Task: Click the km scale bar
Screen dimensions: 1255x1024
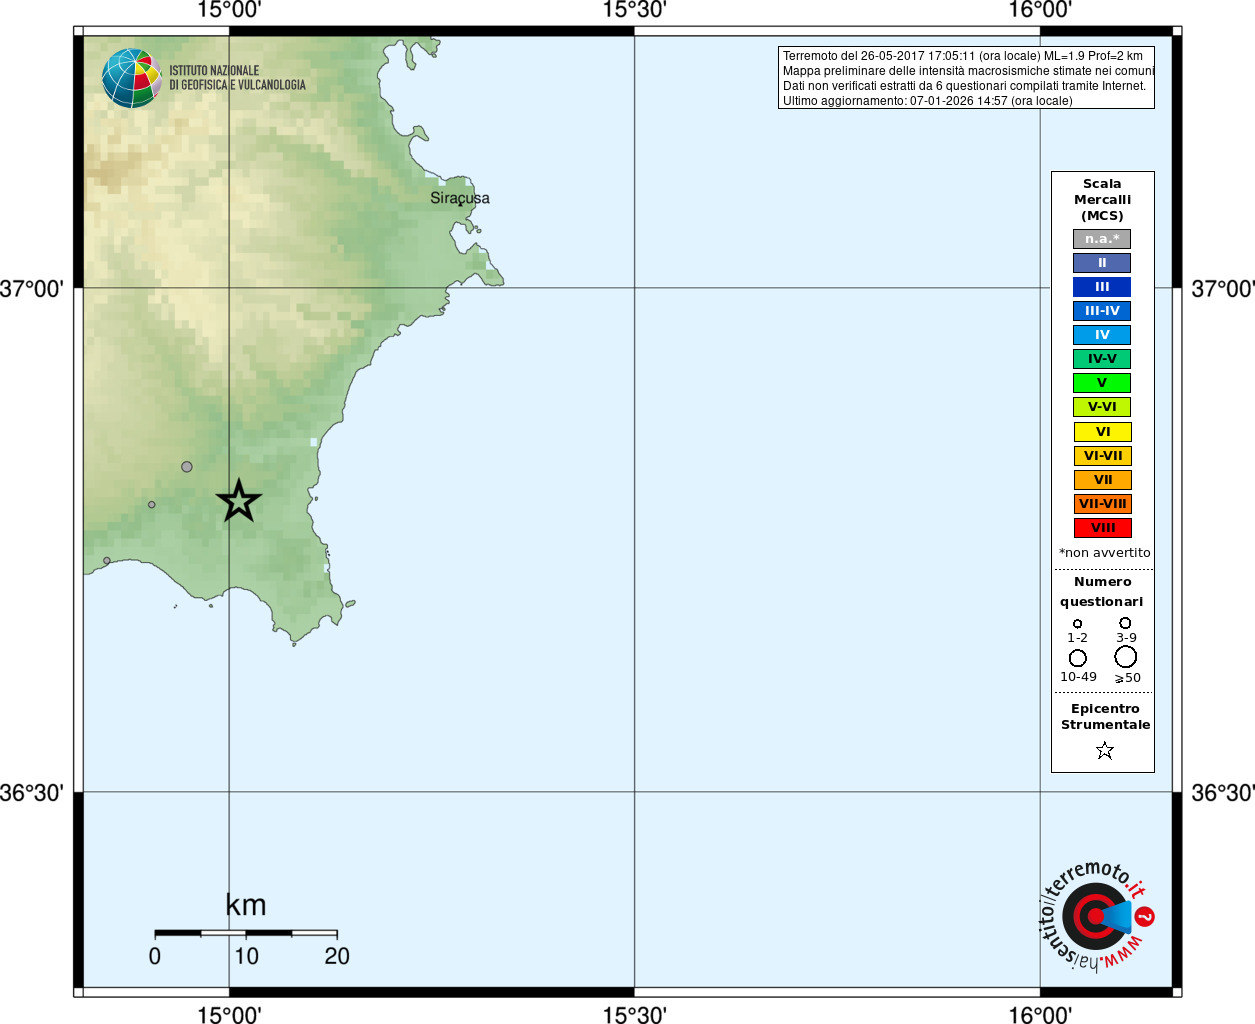Action: 246,933
